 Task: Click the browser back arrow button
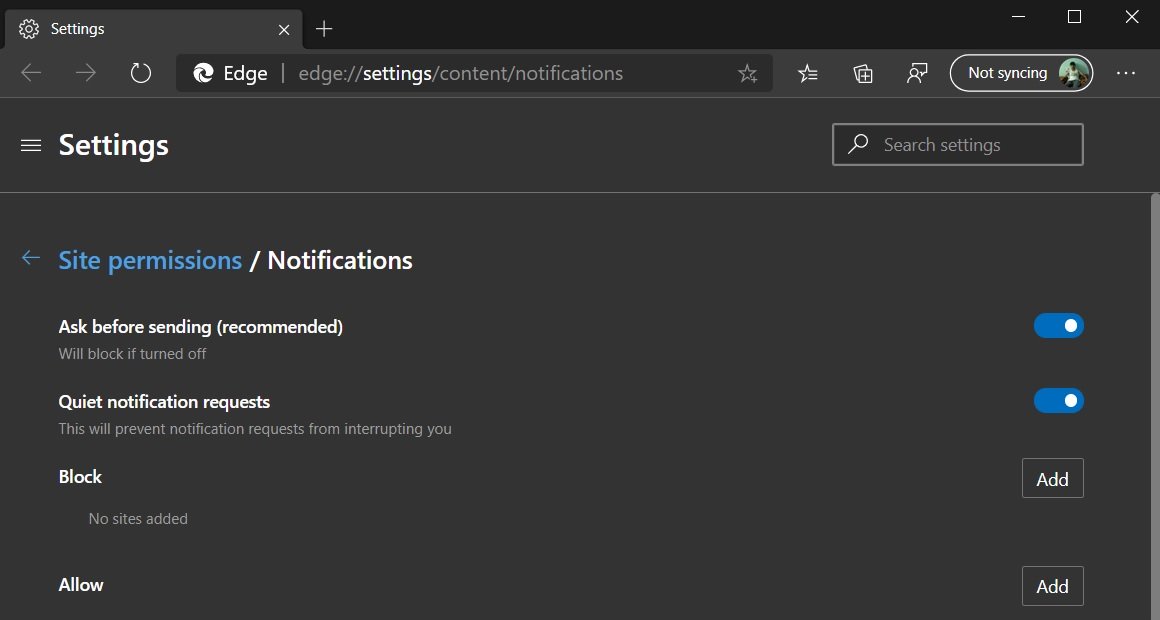coord(32,73)
